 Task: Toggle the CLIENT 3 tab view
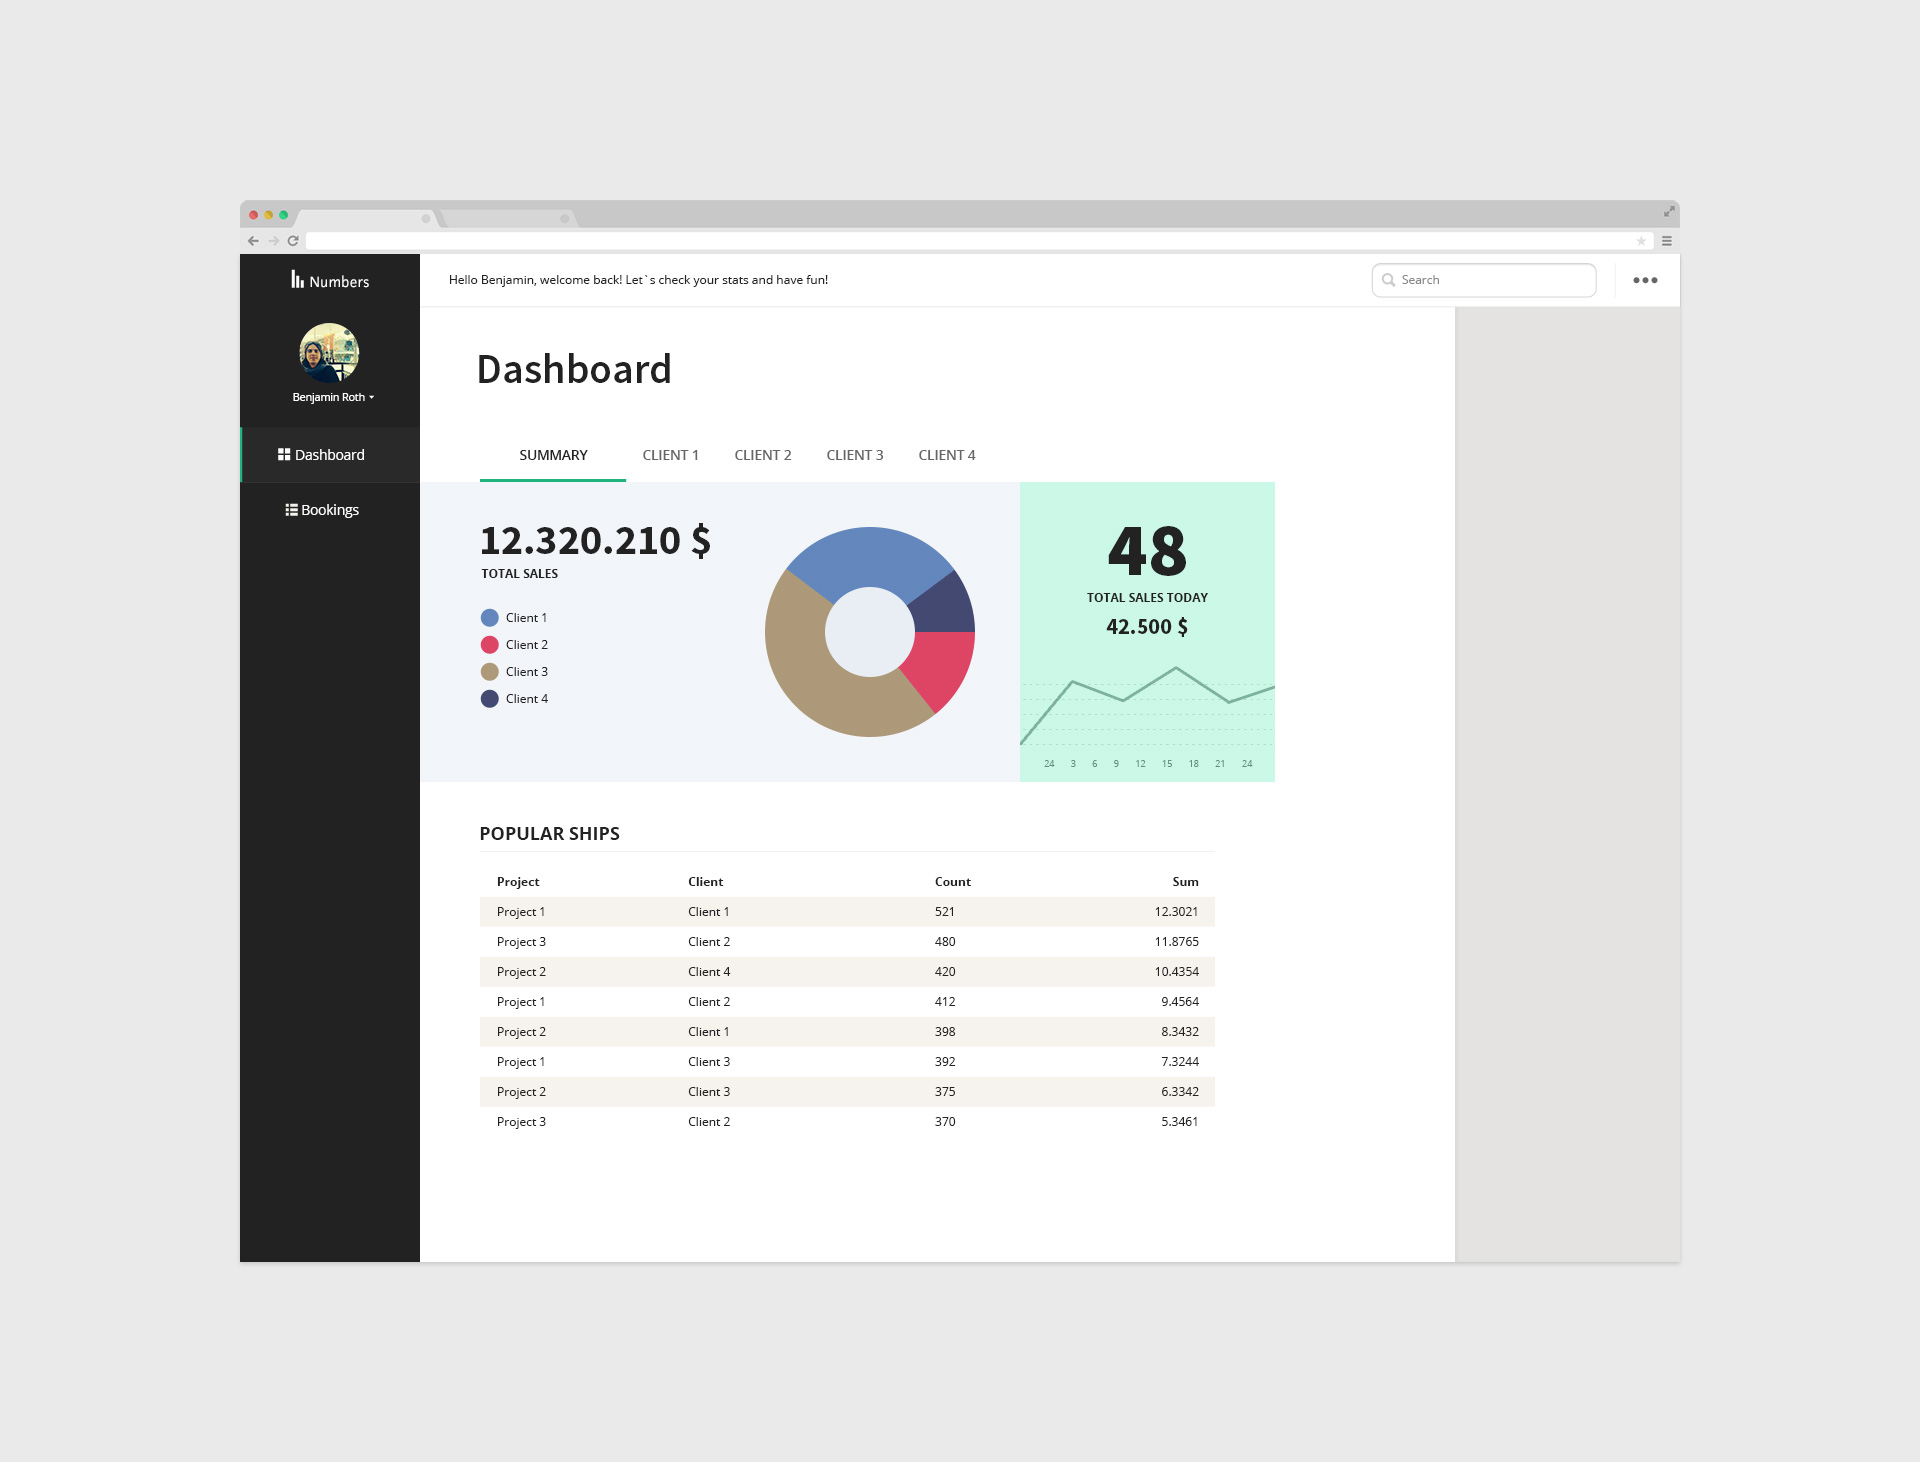pos(854,455)
